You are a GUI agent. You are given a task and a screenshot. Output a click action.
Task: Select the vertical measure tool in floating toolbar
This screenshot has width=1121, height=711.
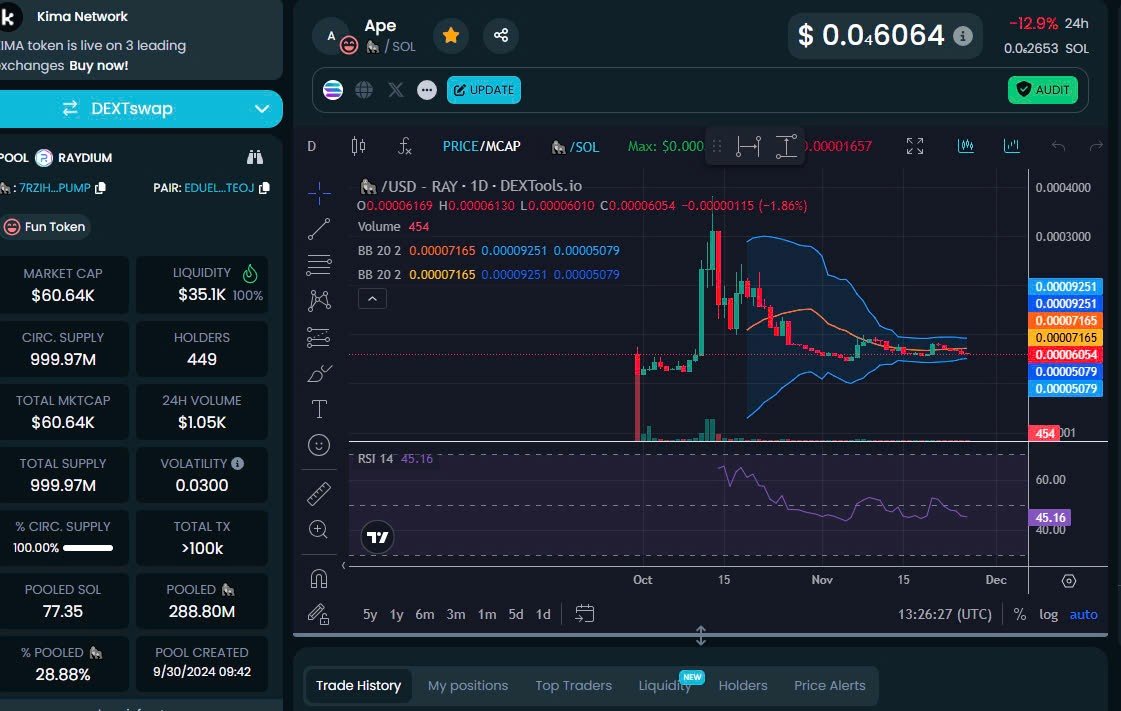click(786, 146)
